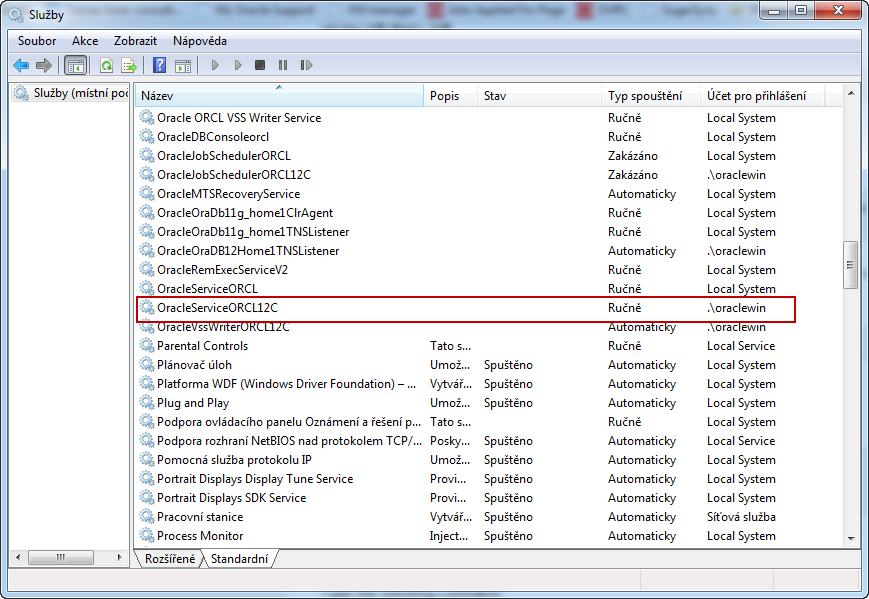Click the Back arrow in the toolbar

(x=21, y=65)
